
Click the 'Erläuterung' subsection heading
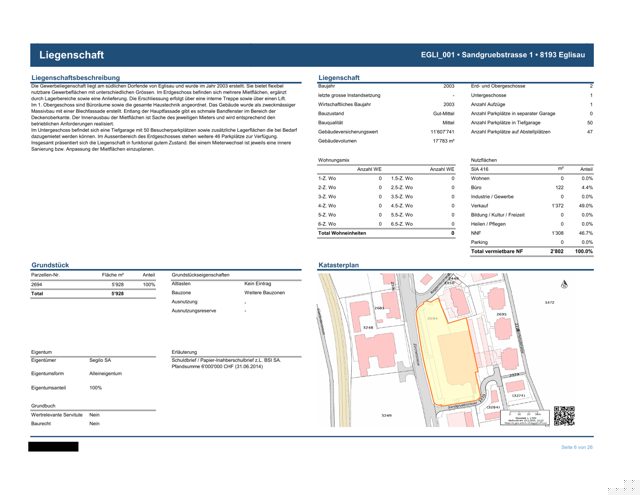[x=184, y=352]
